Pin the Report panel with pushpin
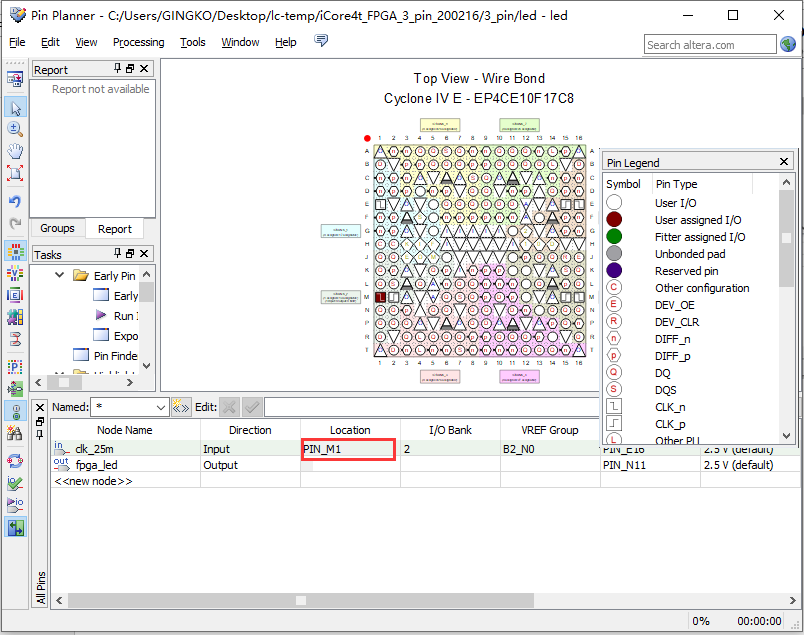This screenshot has width=804, height=635. (x=117, y=69)
